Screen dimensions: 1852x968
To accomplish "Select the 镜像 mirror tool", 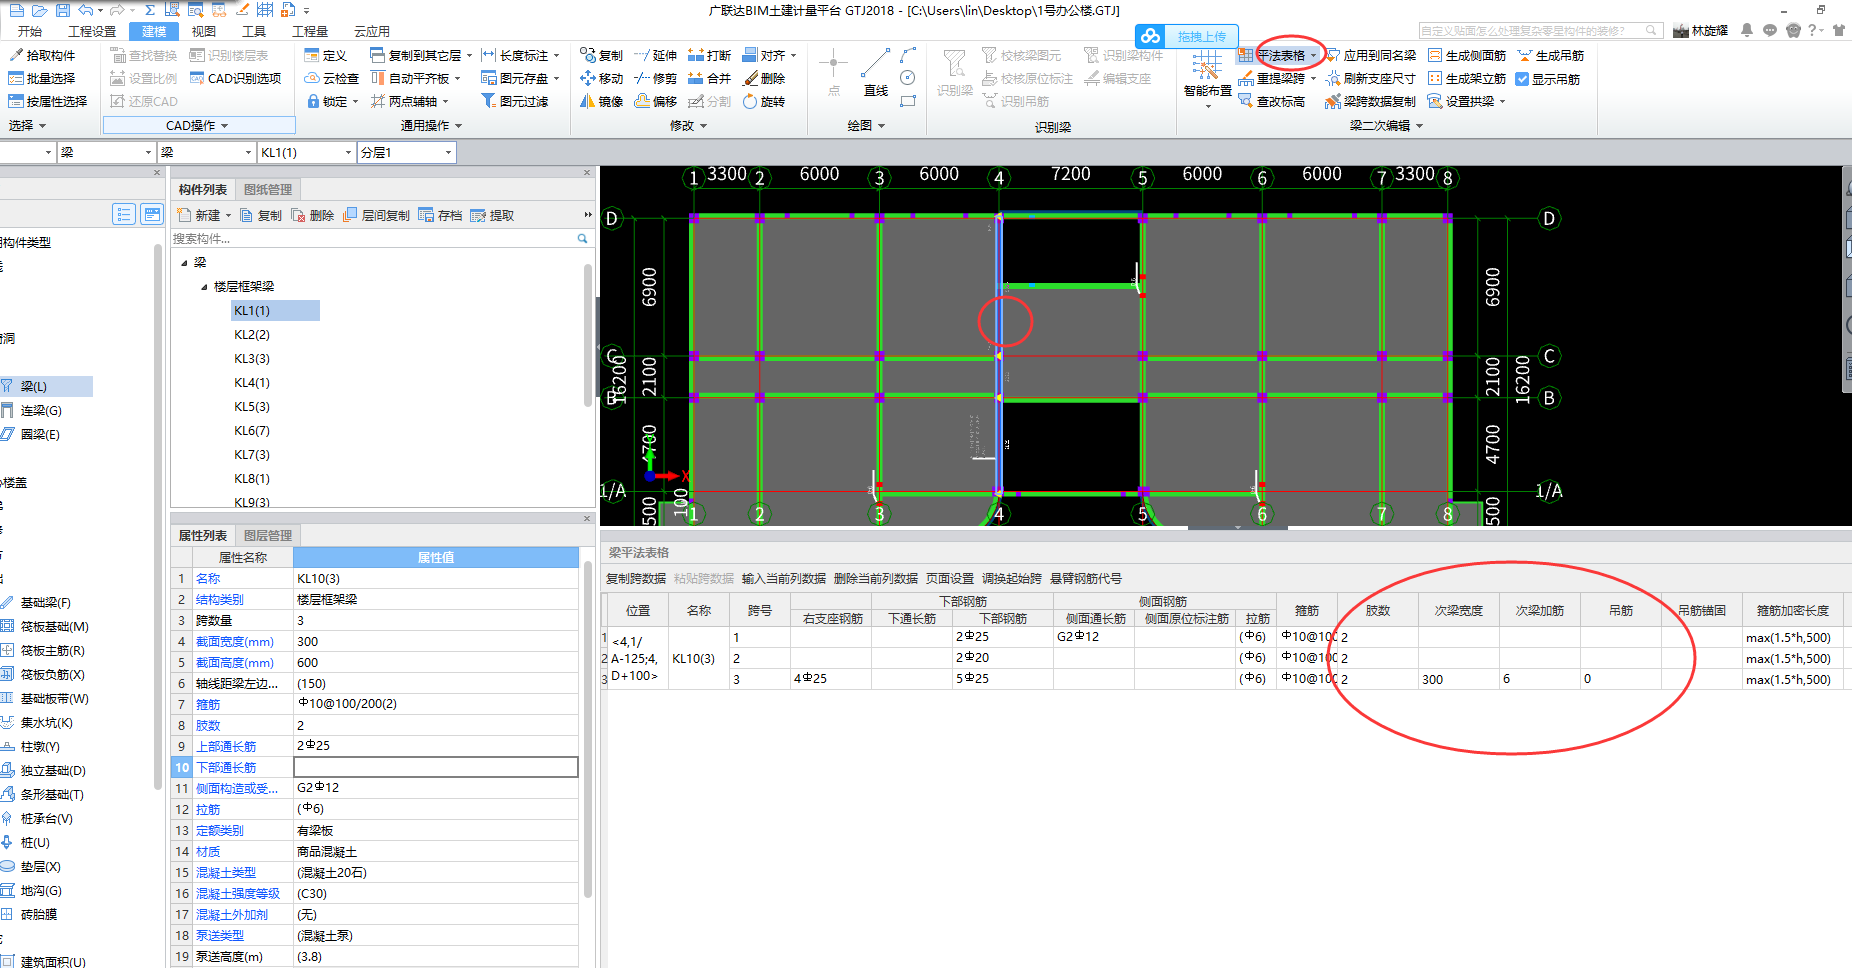I will click(601, 101).
